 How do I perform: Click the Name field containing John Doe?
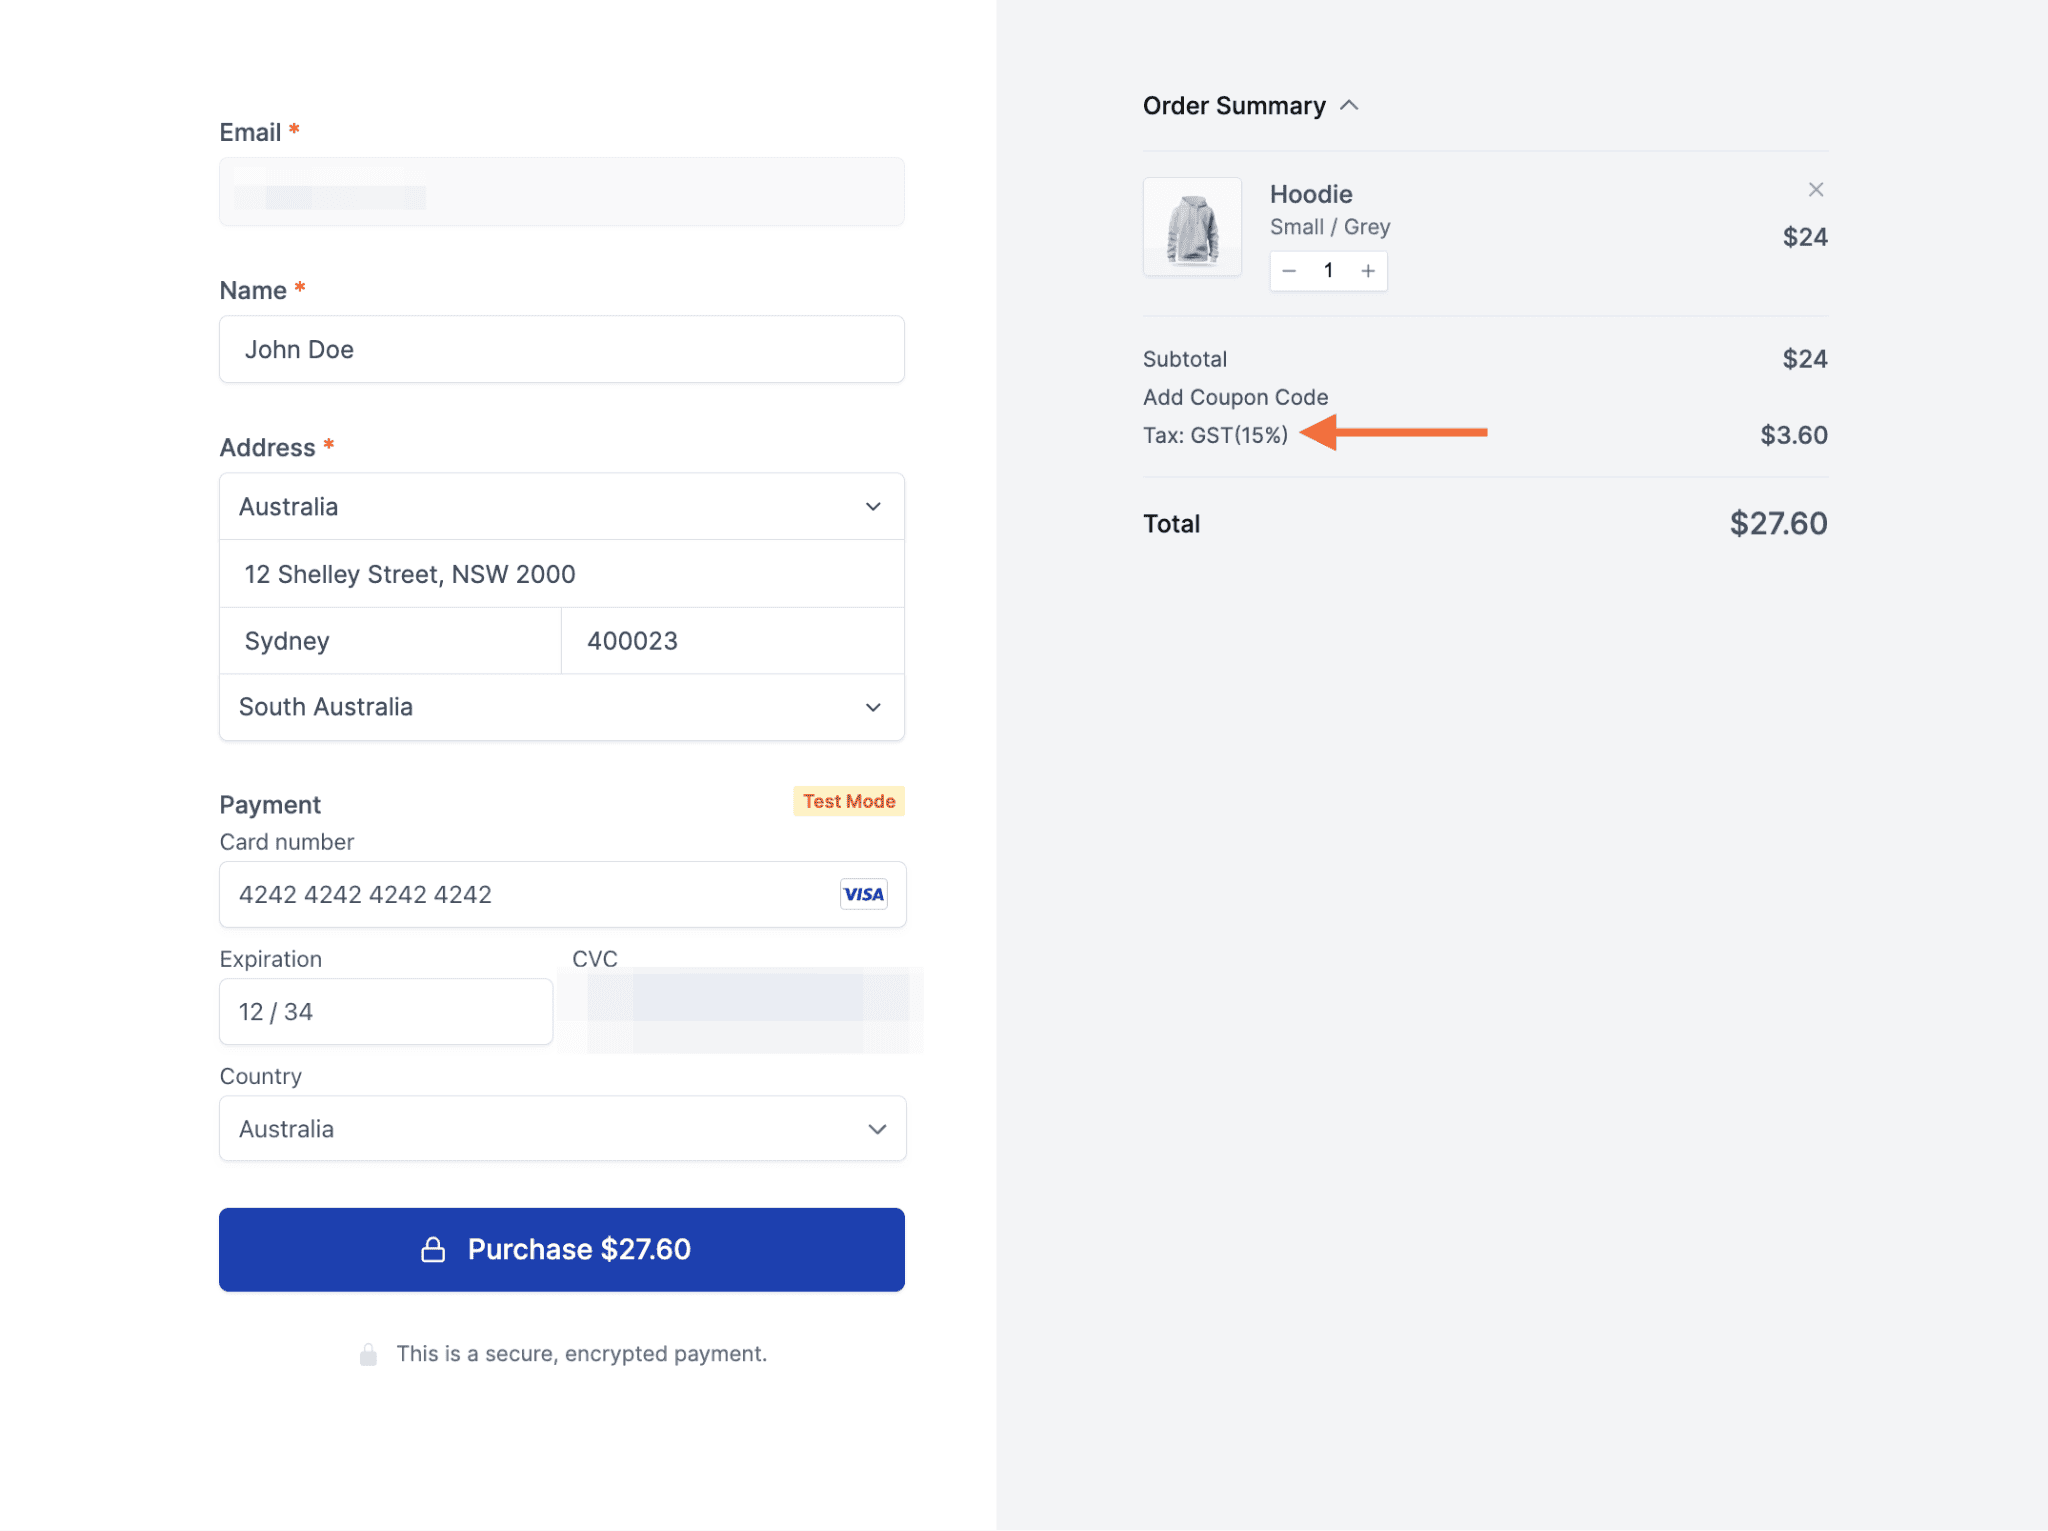pyautogui.click(x=561, y=350)
